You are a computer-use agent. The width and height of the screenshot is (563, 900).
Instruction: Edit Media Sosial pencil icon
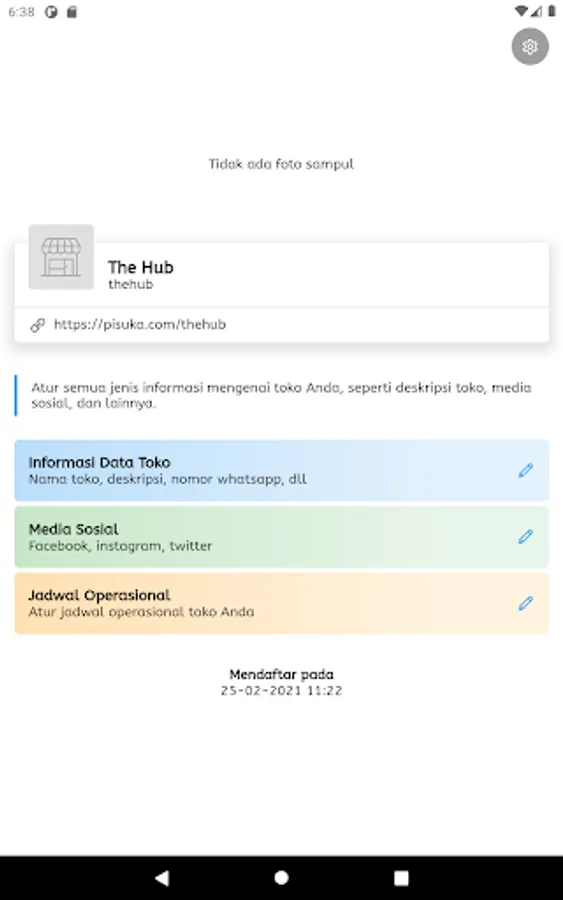(x=526, y=537)
